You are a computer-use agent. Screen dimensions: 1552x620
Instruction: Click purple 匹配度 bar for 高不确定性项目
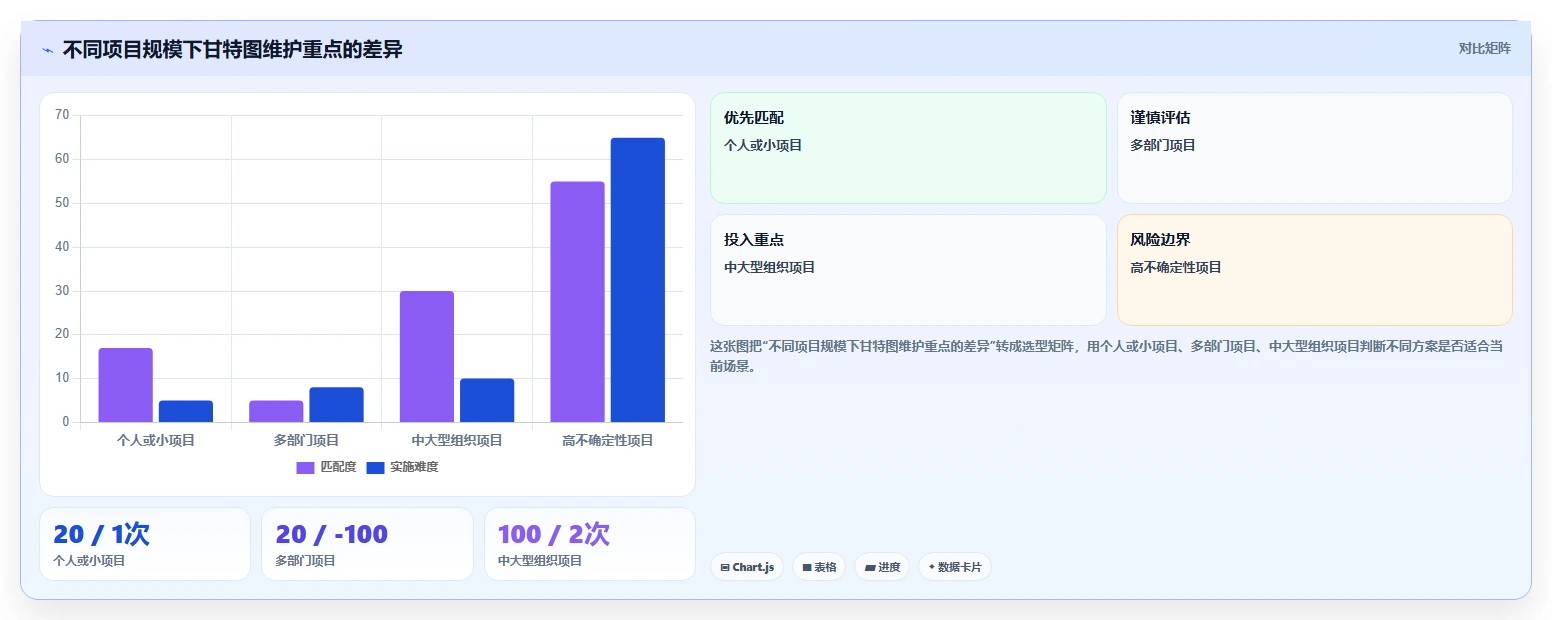click(577, 302)
